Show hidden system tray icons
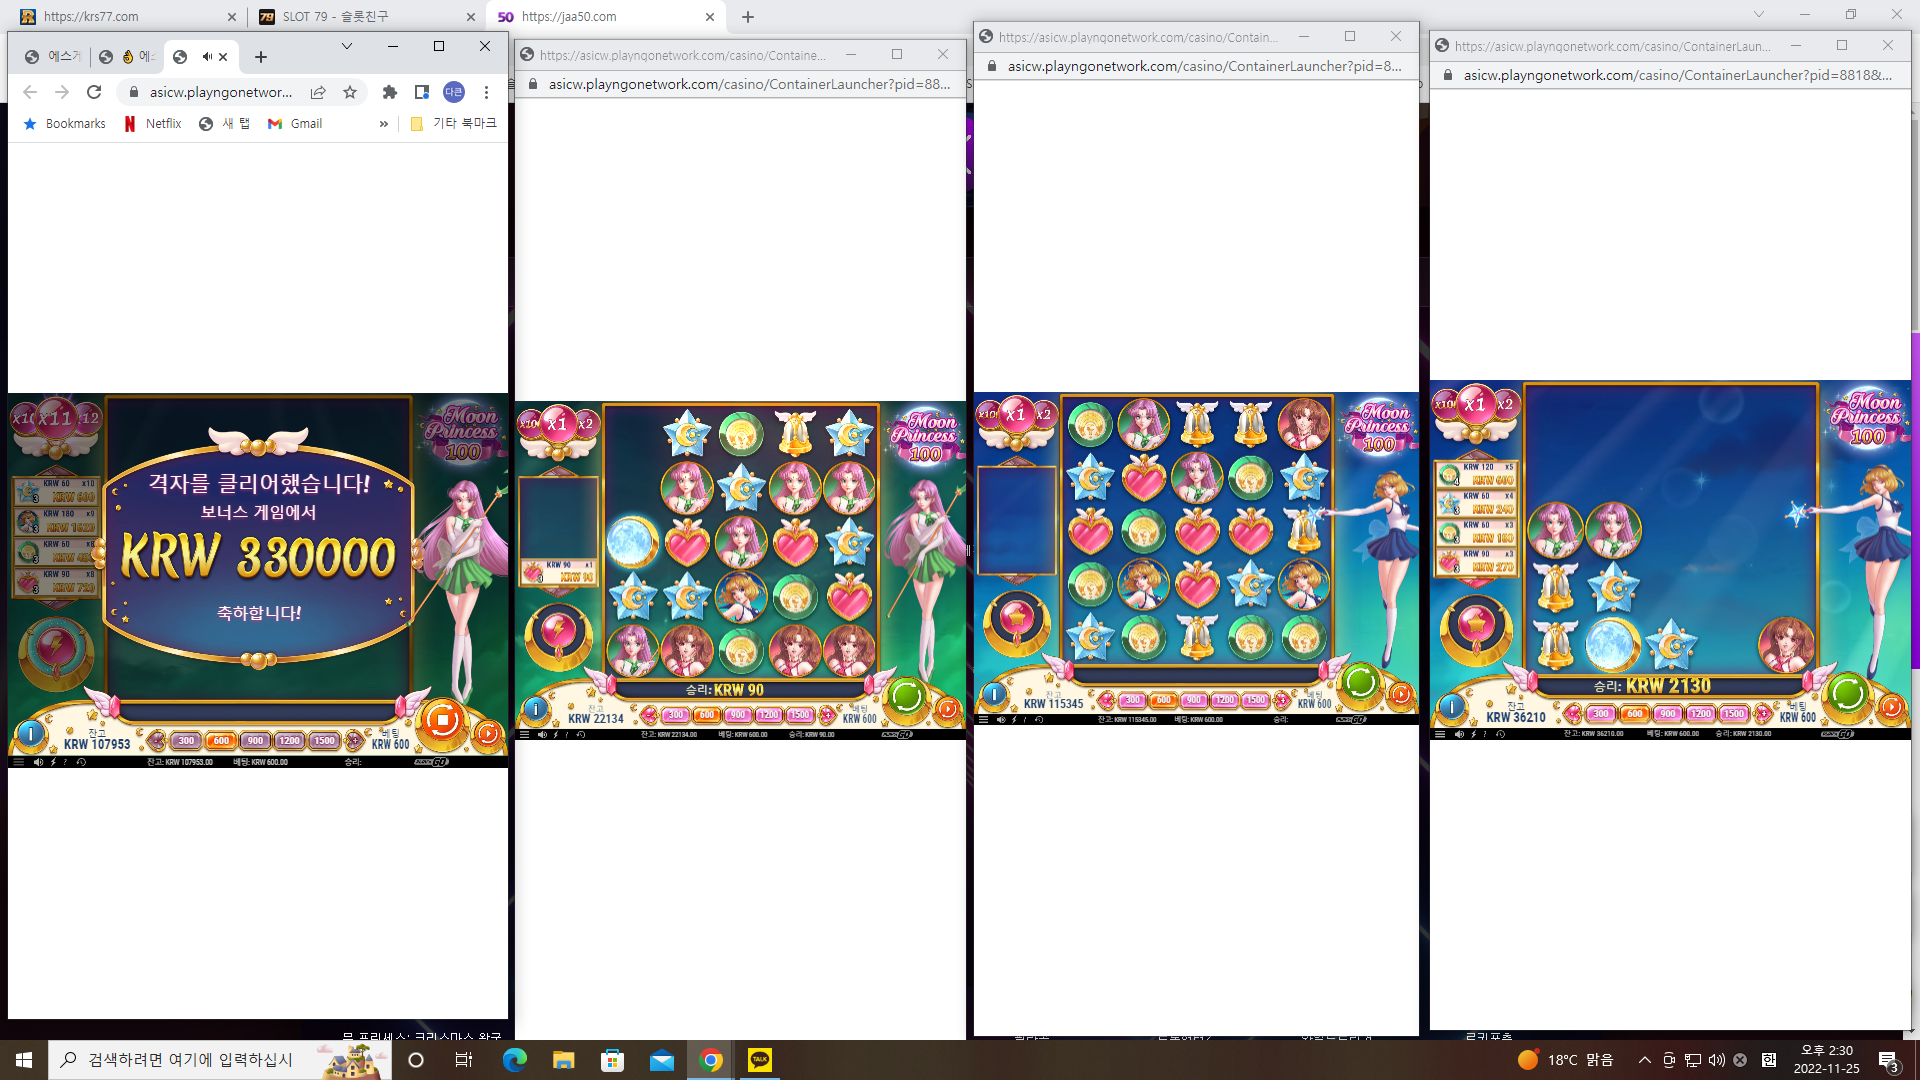This screenshot has height=1080, width=1920. [x=1645, y=1060]
